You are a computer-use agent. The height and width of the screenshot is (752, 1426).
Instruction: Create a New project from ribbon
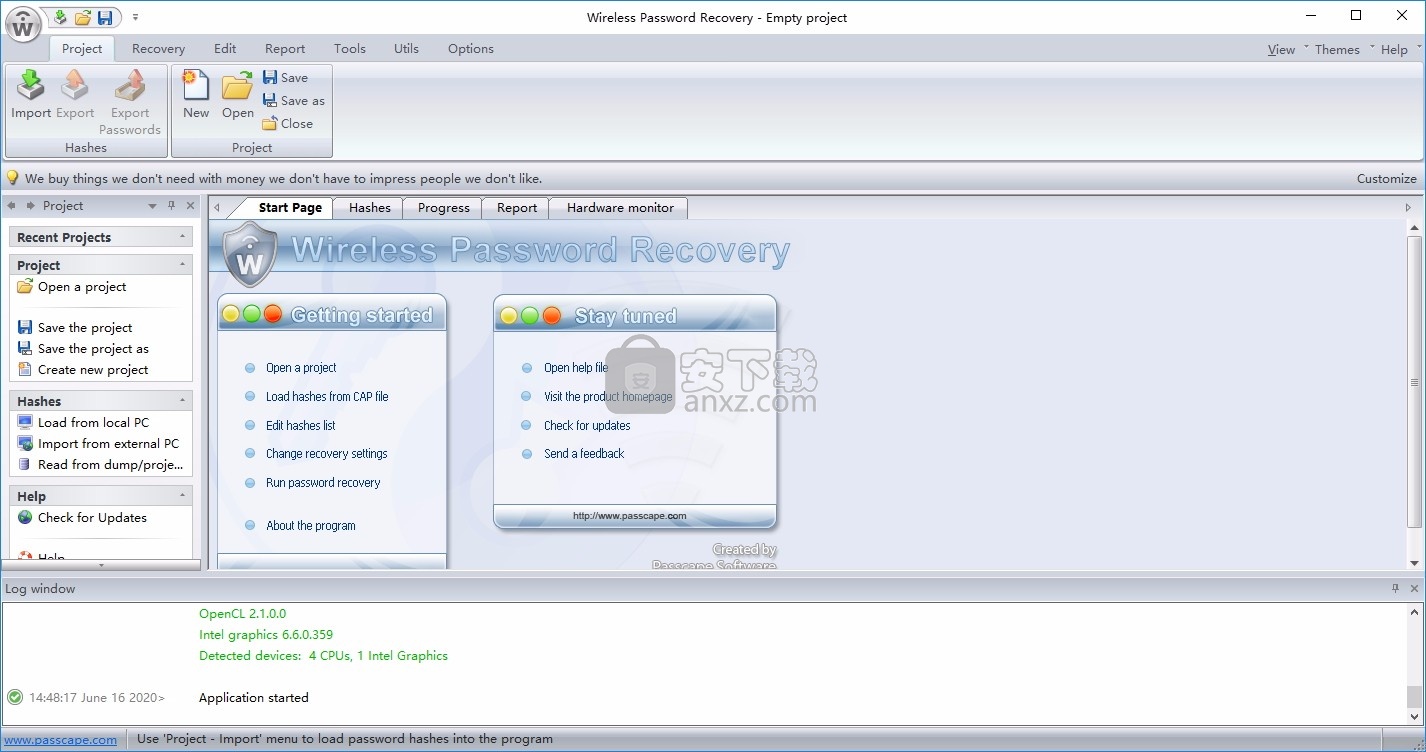pyautogui.click(x=196, y=95)
